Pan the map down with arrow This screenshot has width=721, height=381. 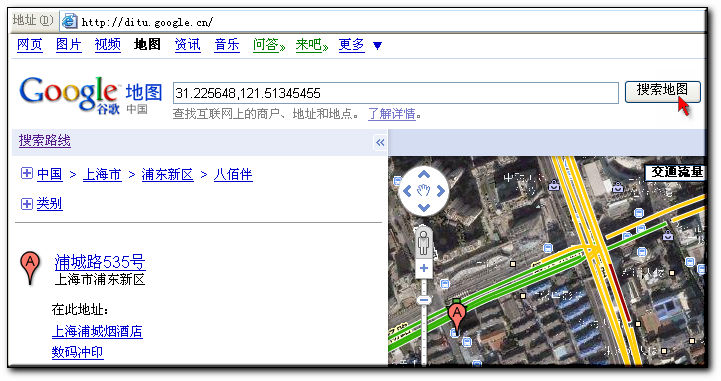click(424, 207)
